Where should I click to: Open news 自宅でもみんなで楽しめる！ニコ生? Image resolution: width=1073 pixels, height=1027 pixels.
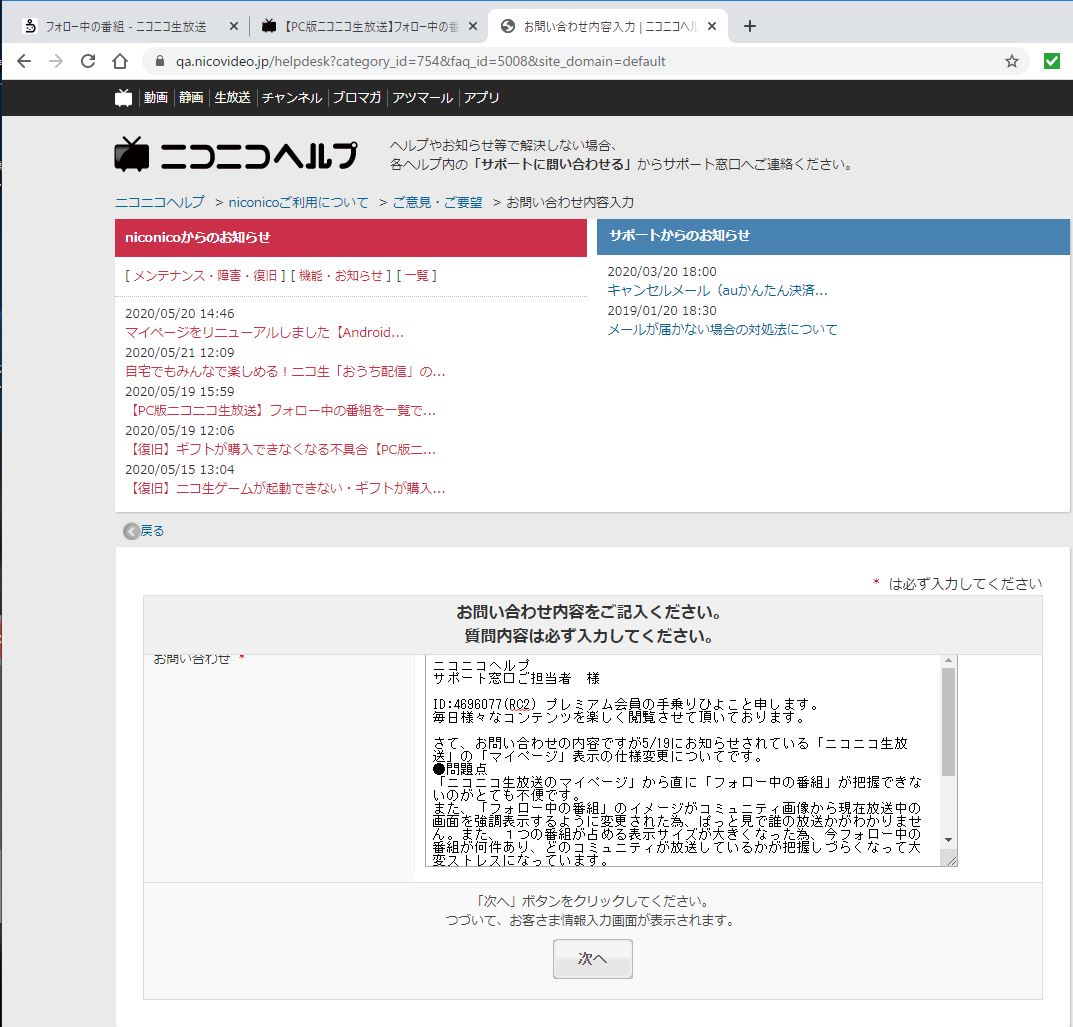(285, 372)
